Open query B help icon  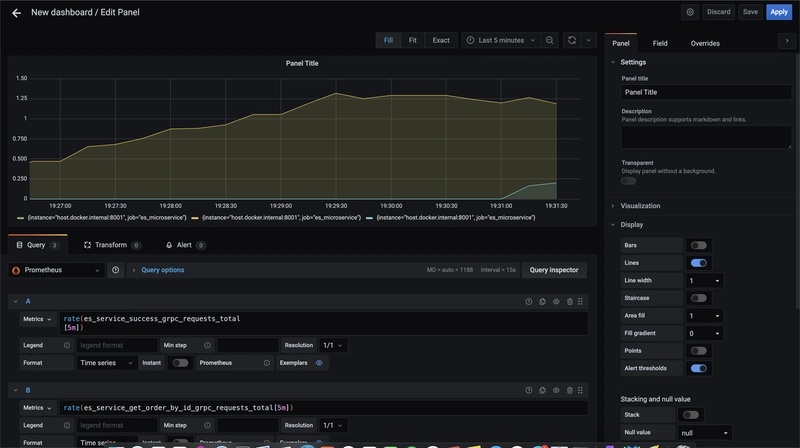click(x=529, y=390)
